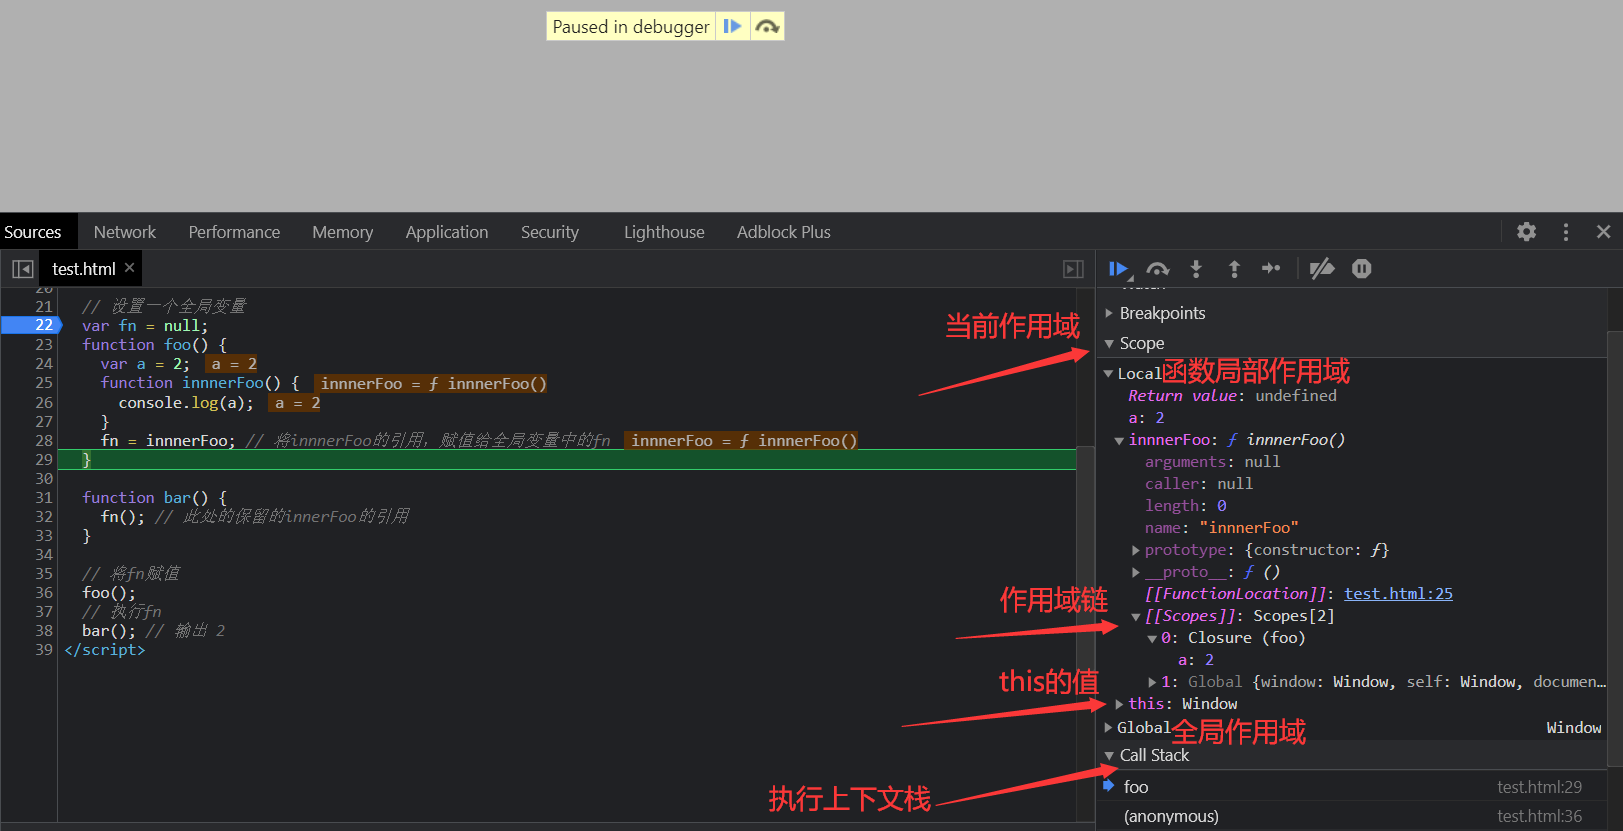Expand the Global scope group

(1108, 727)
